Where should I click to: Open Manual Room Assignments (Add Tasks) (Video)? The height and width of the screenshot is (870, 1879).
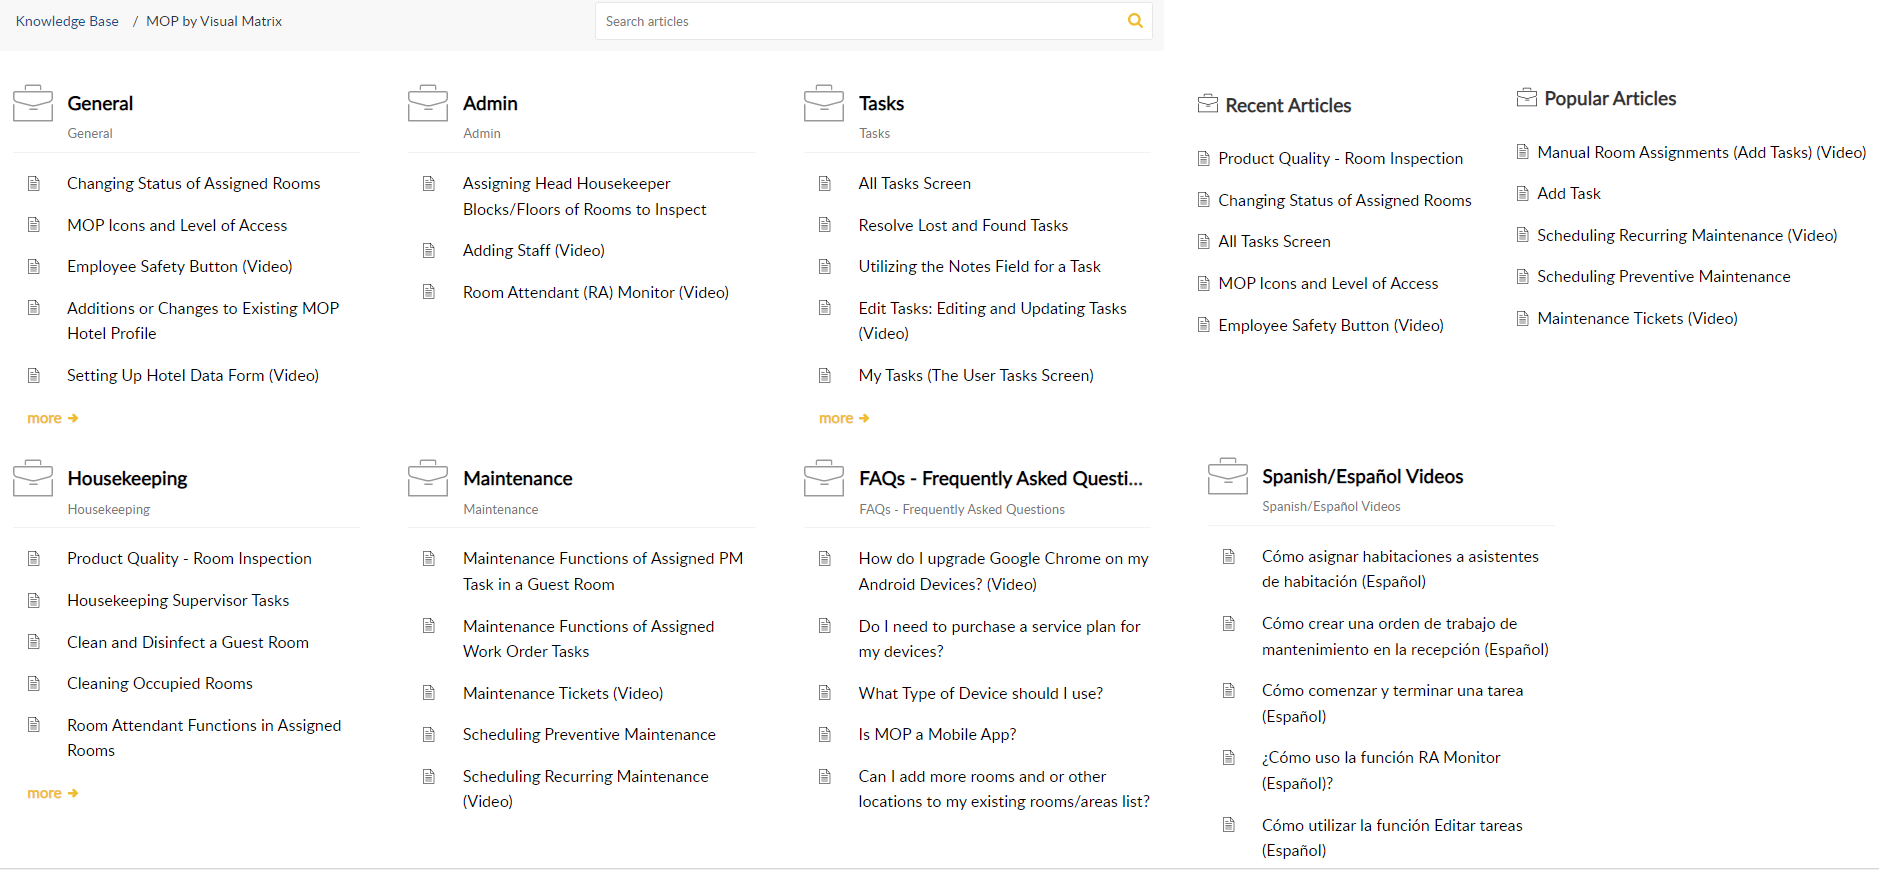coord(1702,152)
